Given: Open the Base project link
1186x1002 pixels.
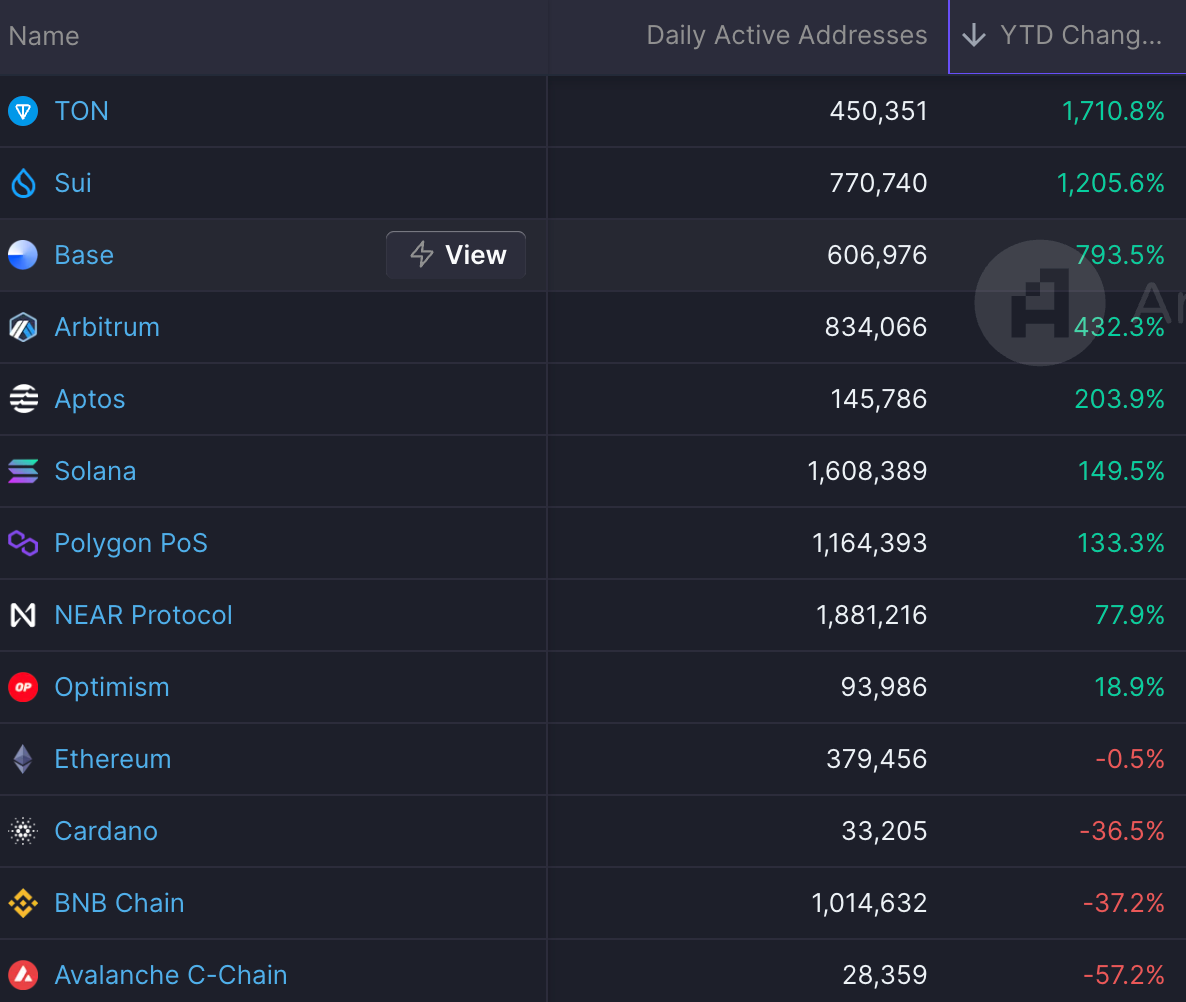Looking at the screenshot, I should pos(84,255).
